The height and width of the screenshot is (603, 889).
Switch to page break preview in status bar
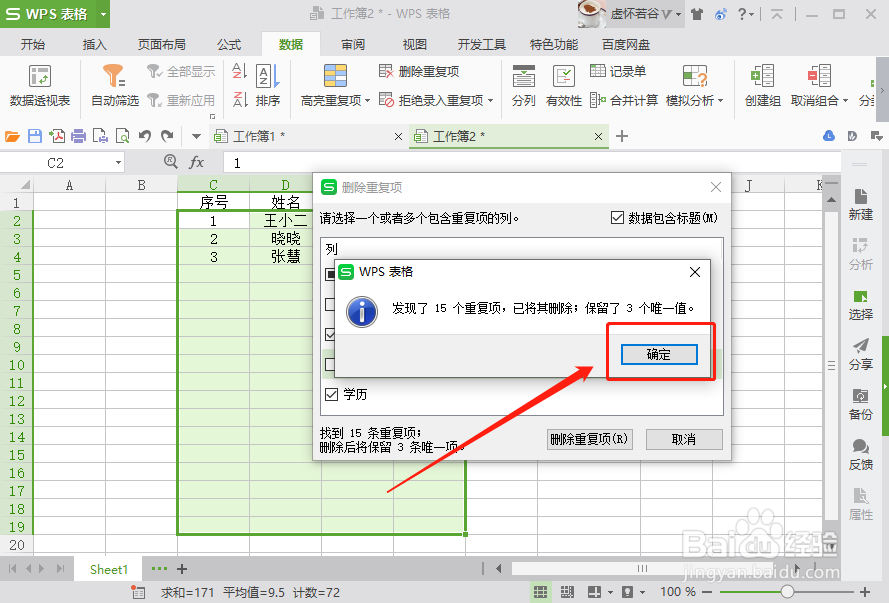(567, 592)
